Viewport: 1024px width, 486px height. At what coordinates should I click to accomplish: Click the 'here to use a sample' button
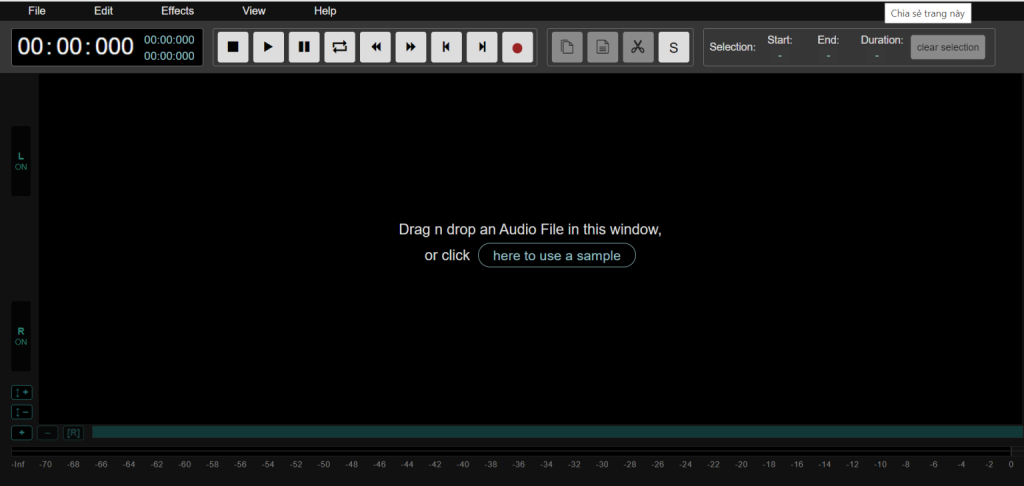(556, 256)
